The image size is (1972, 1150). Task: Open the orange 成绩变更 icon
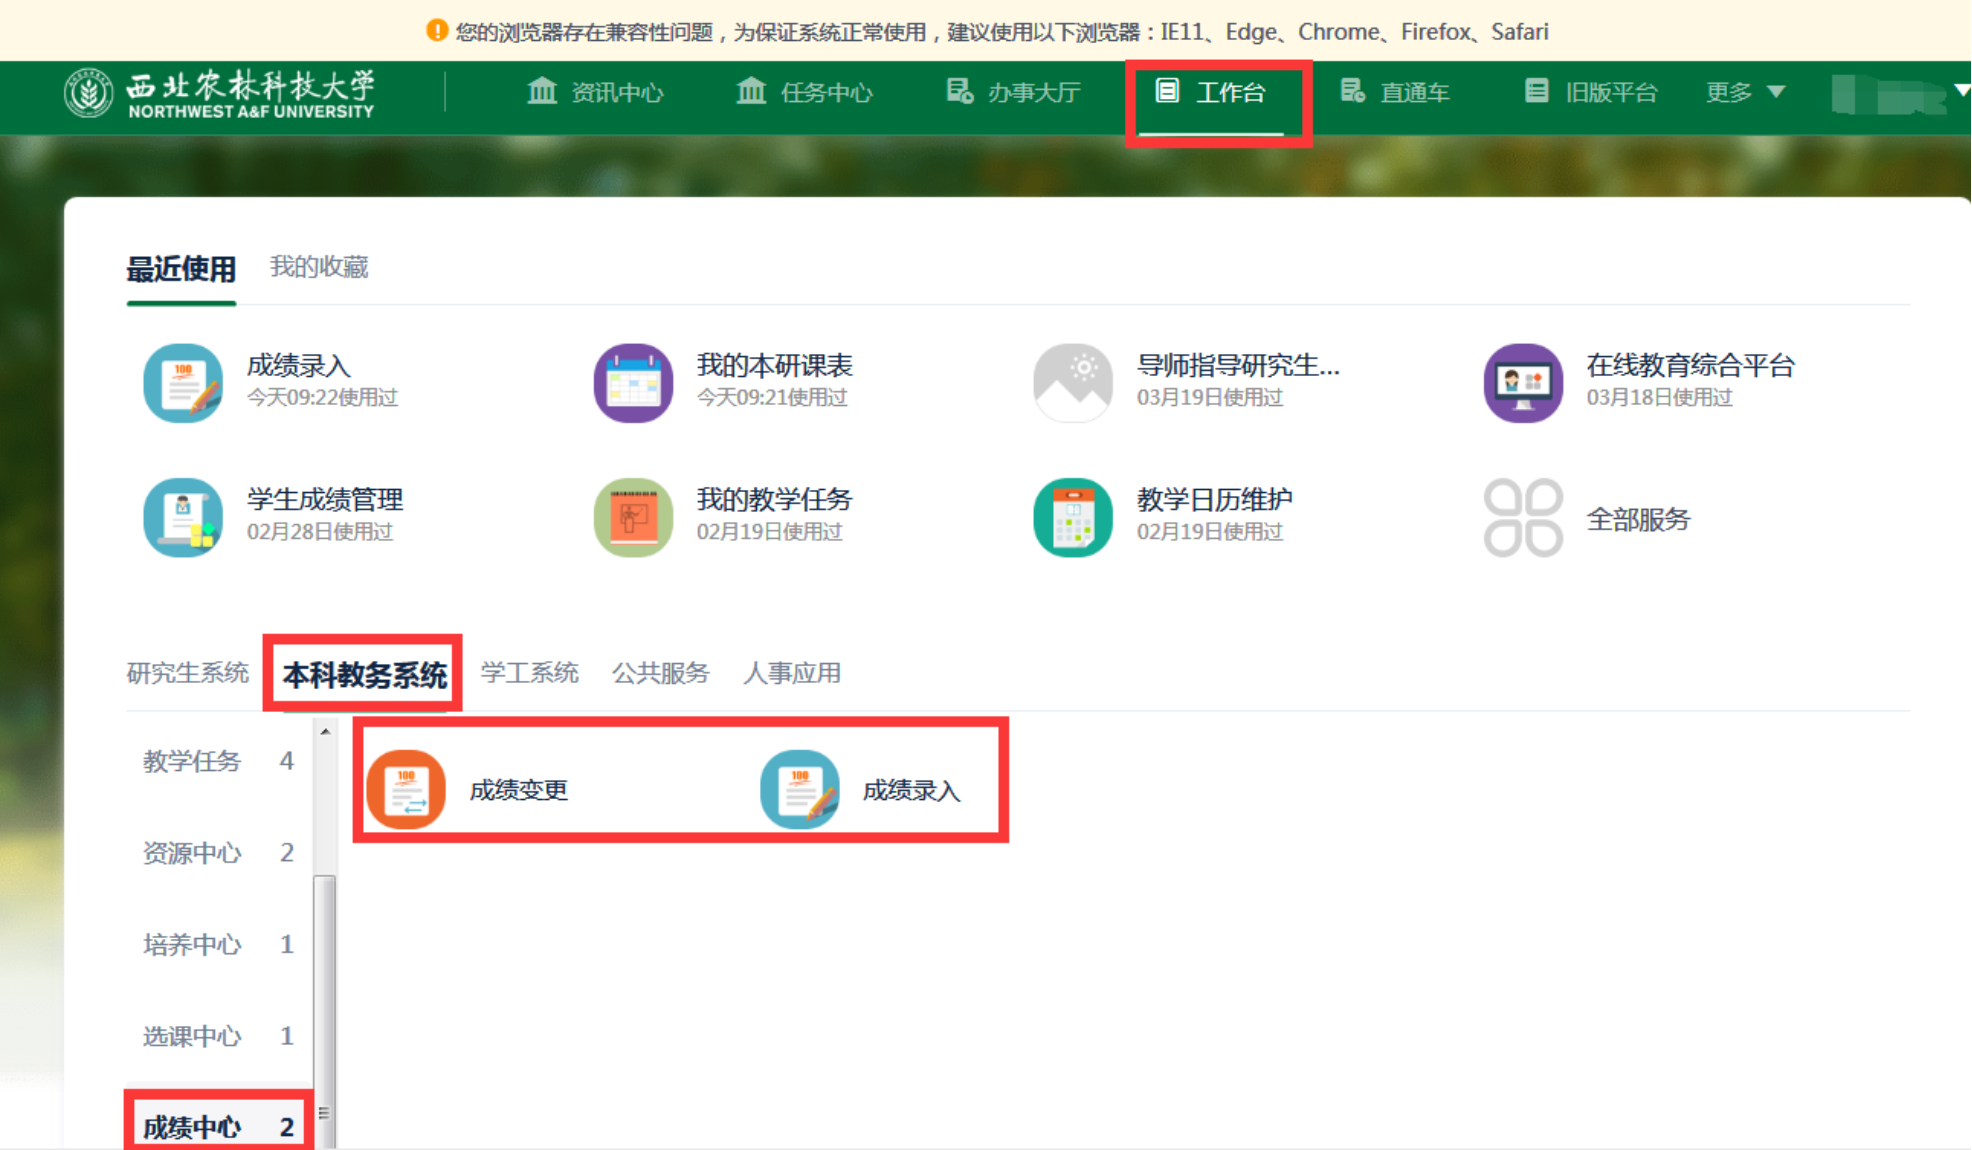click(406, 790)
